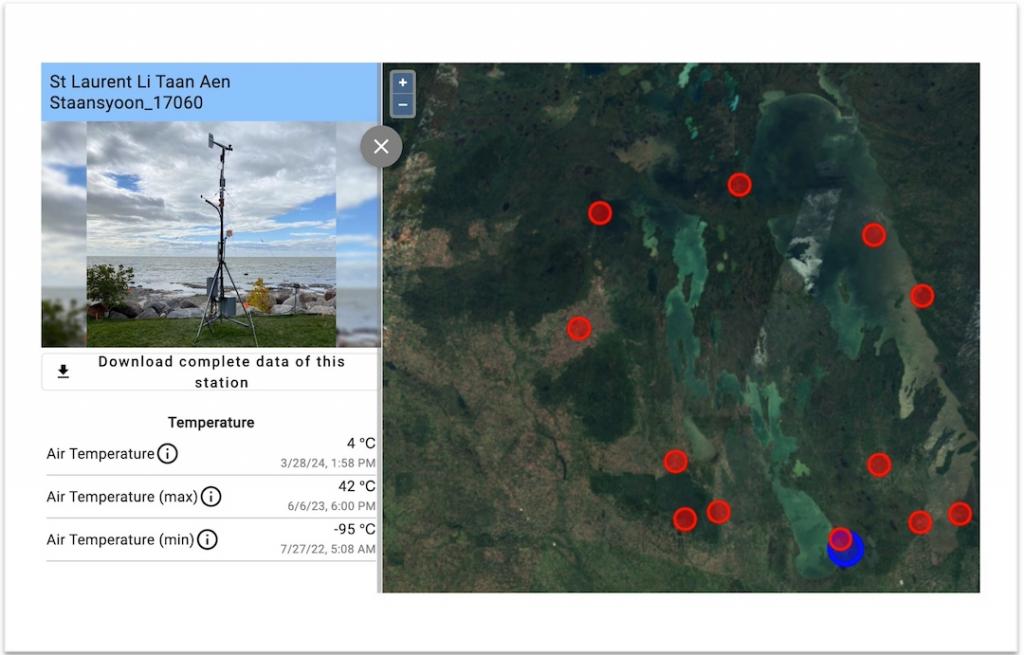Show info for Air Temperature (min)
This screenshot has height=655, width=1024.
pos(206,540)
